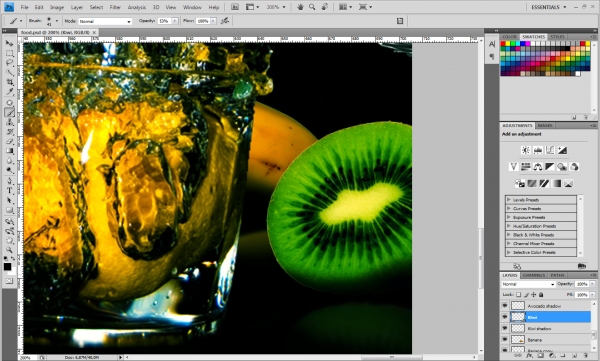
Task: Switch to the Styles tab
Action: click(557, 36)
